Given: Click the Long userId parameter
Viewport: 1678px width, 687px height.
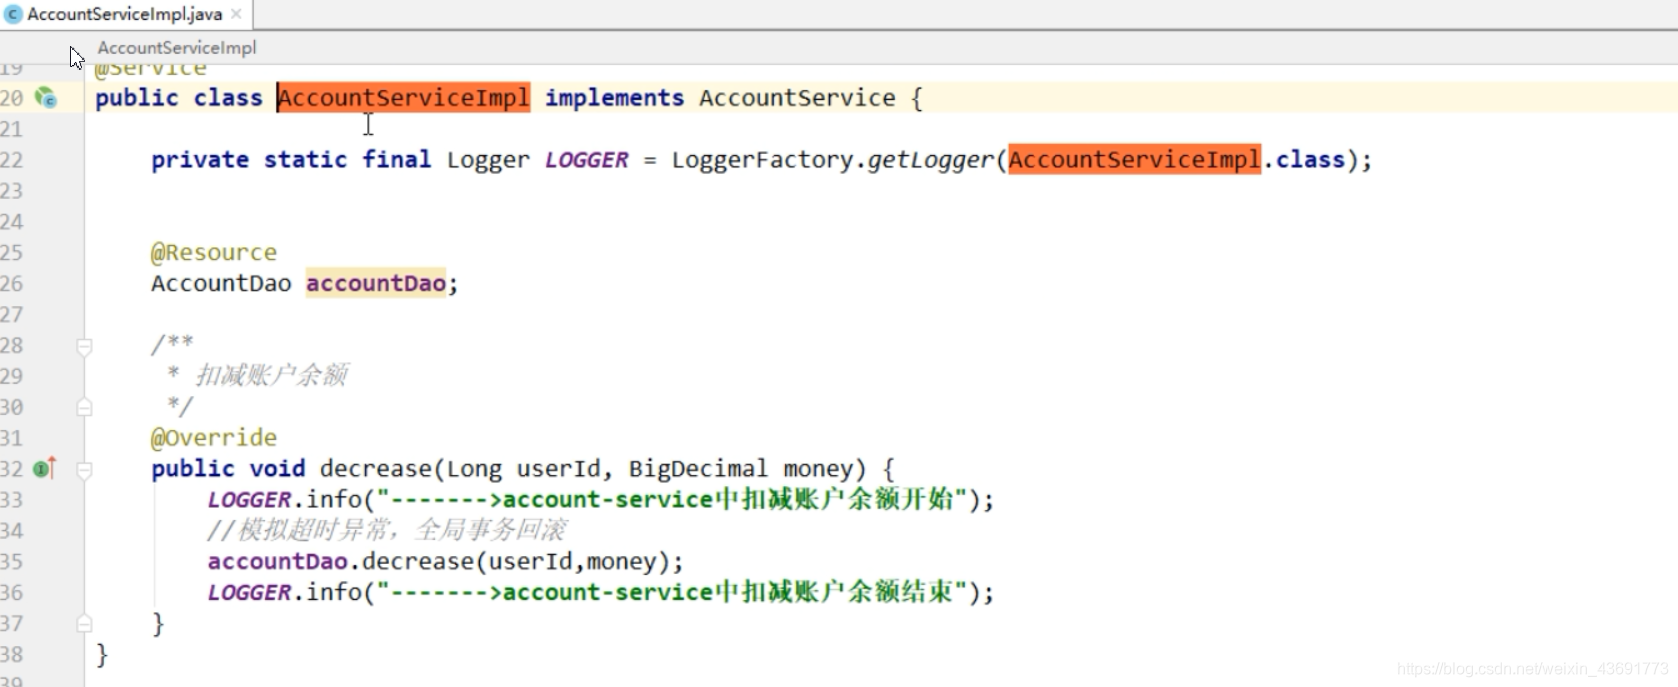Looking at the screenshot, I should 524,469.
